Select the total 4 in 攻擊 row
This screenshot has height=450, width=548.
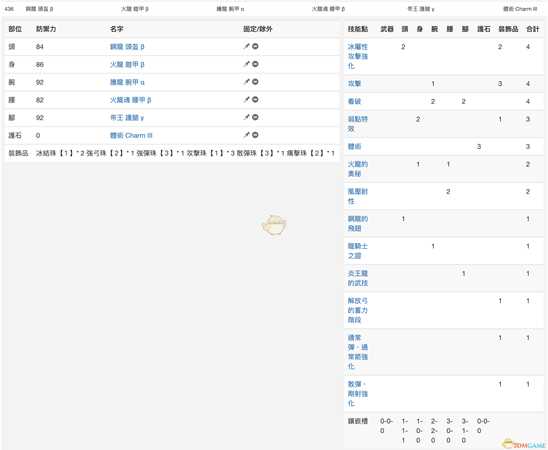[x=528, y=84]
